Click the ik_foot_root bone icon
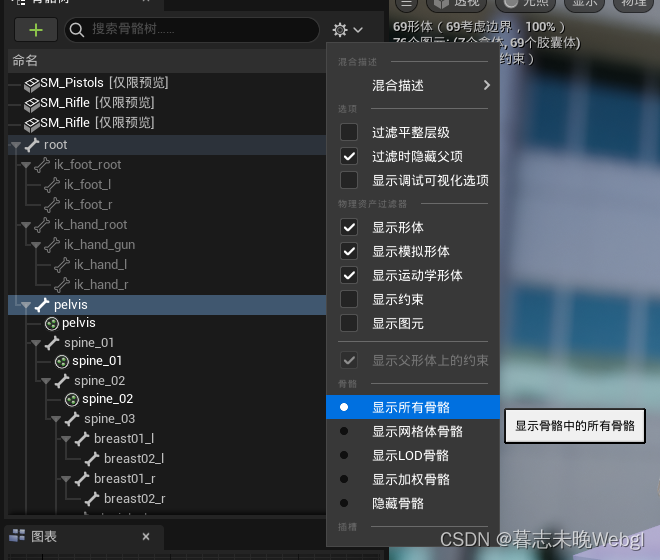The image size is (660, 560). pyautogui.click(x=42, y=165)
